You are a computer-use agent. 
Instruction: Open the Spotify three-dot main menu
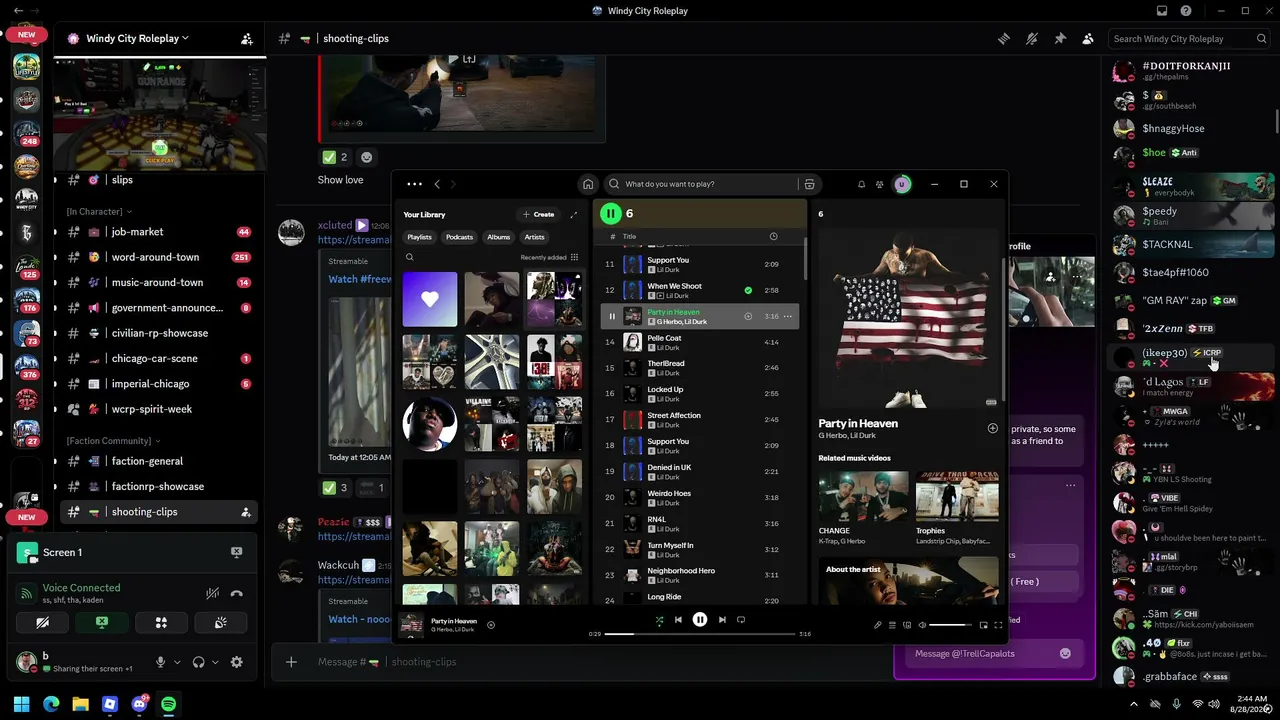tap(414, 184)
